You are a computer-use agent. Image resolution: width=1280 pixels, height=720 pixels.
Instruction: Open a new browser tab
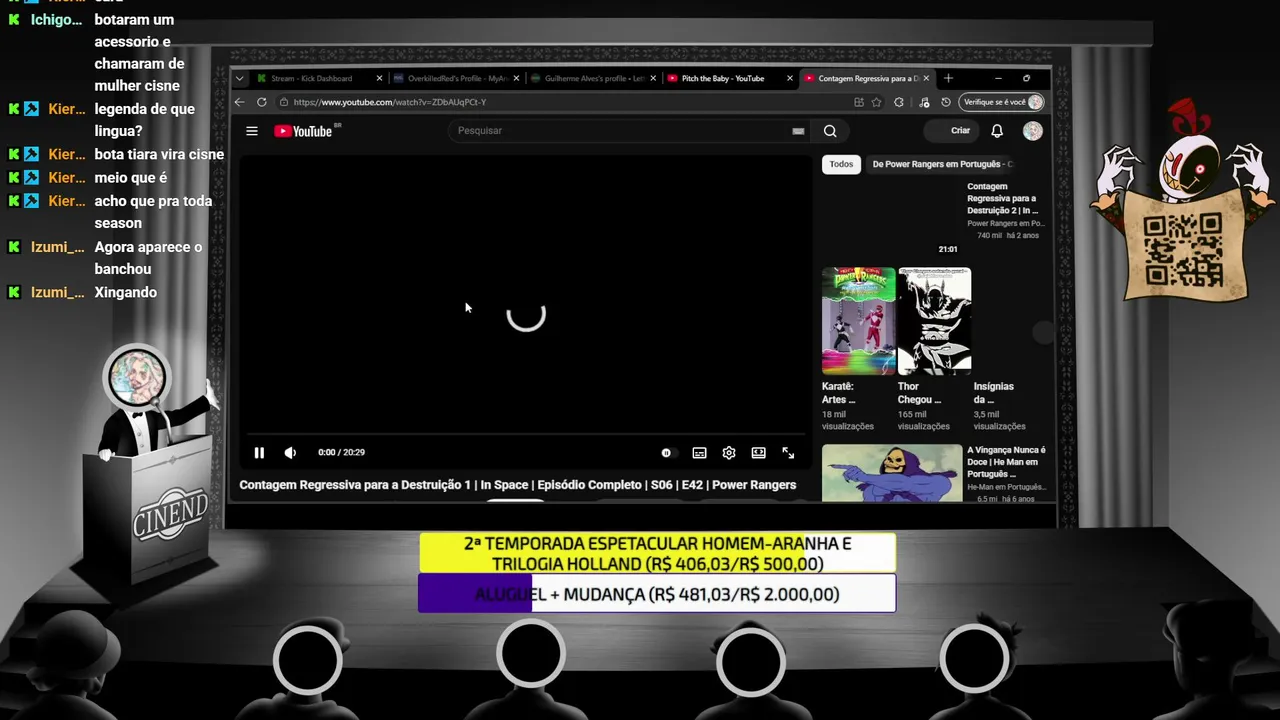tap(948, 78)
